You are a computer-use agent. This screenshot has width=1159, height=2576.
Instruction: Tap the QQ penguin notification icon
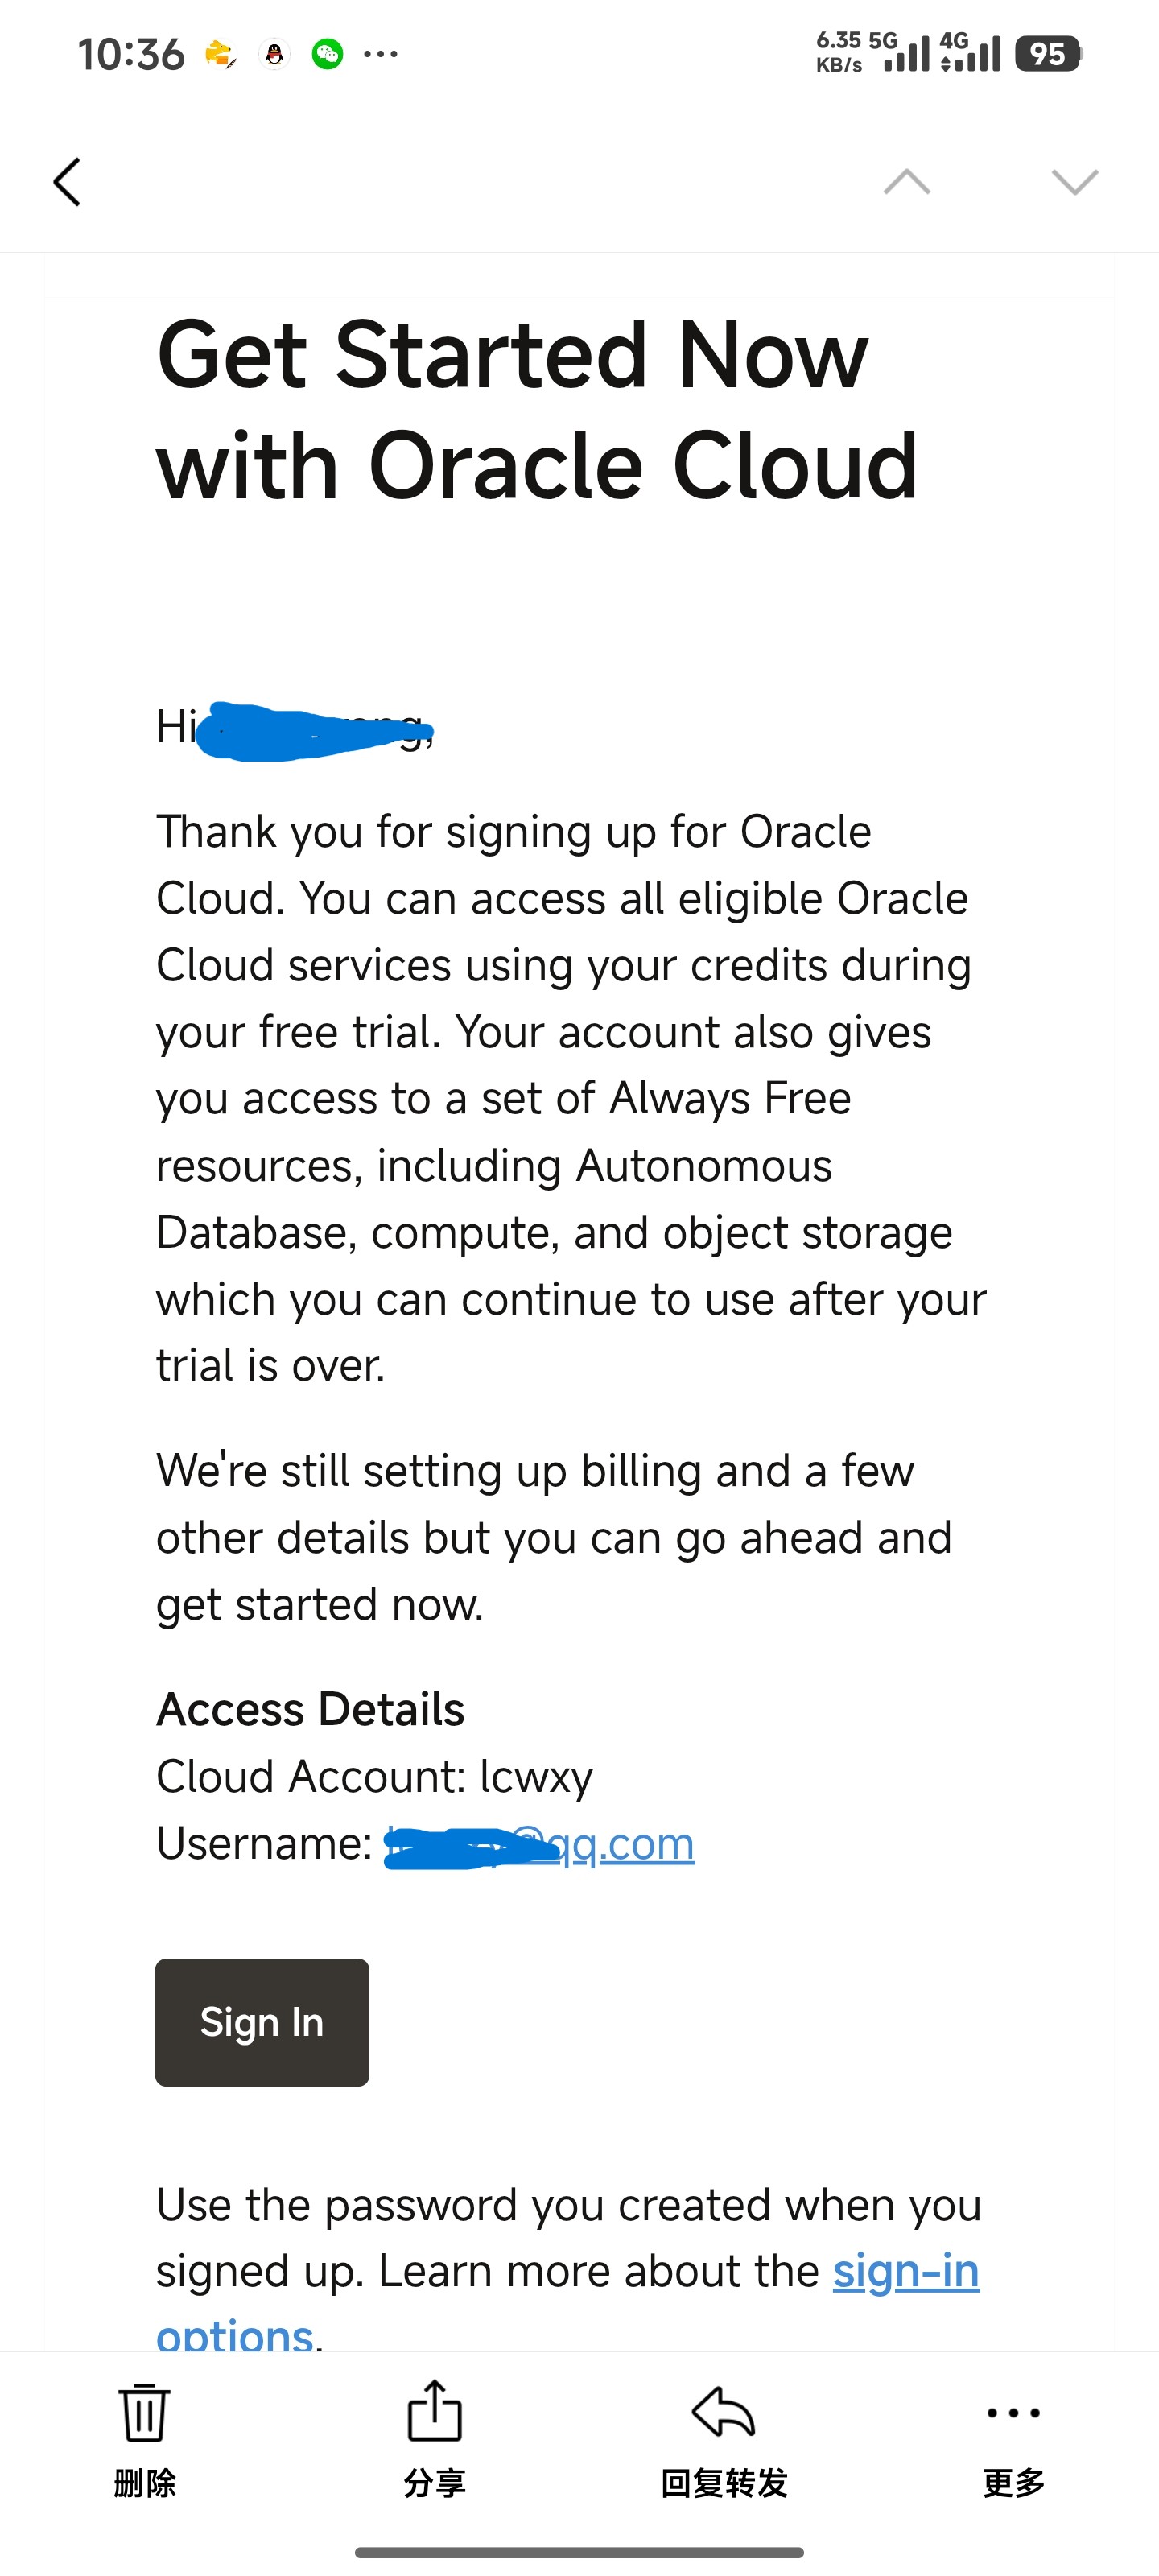274,54
